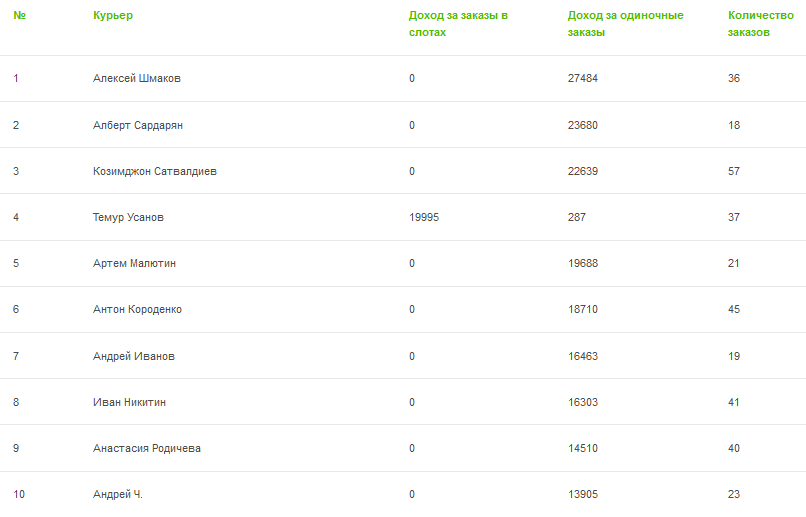
Task: Select courier Алберт Сардарян
Action: [138, 125]
